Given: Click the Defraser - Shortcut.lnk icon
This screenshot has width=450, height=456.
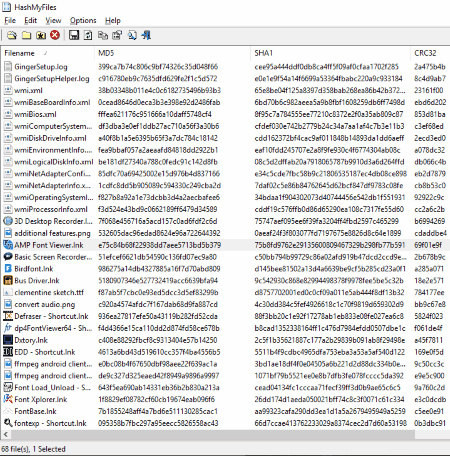Looking at the screenshot, I should tap(8, 316).
